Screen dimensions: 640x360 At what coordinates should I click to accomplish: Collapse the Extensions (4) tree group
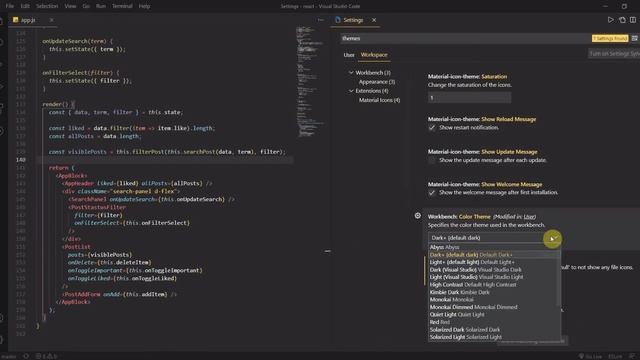[x=351, y=91]
